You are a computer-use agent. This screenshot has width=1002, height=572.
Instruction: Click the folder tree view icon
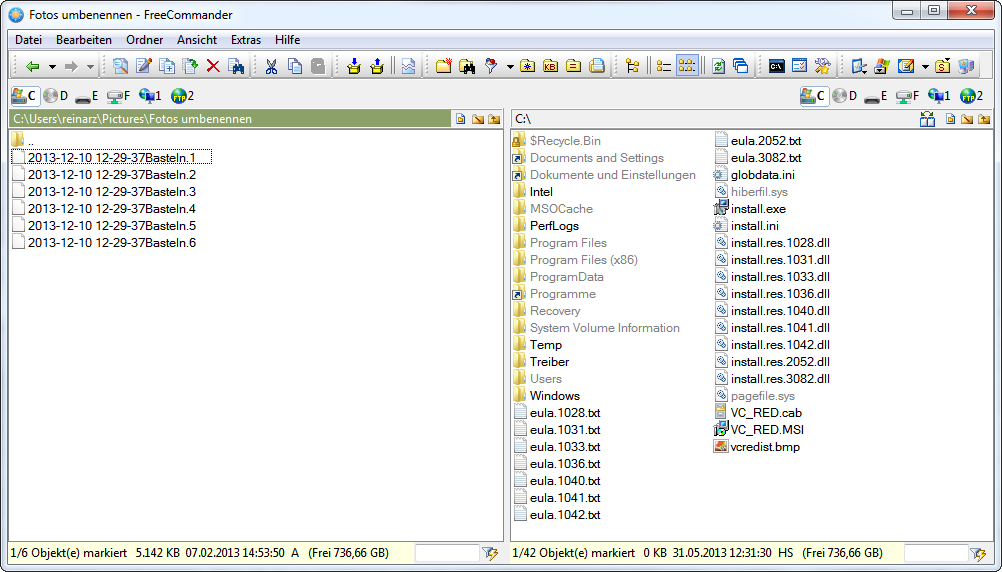(632, 67)
